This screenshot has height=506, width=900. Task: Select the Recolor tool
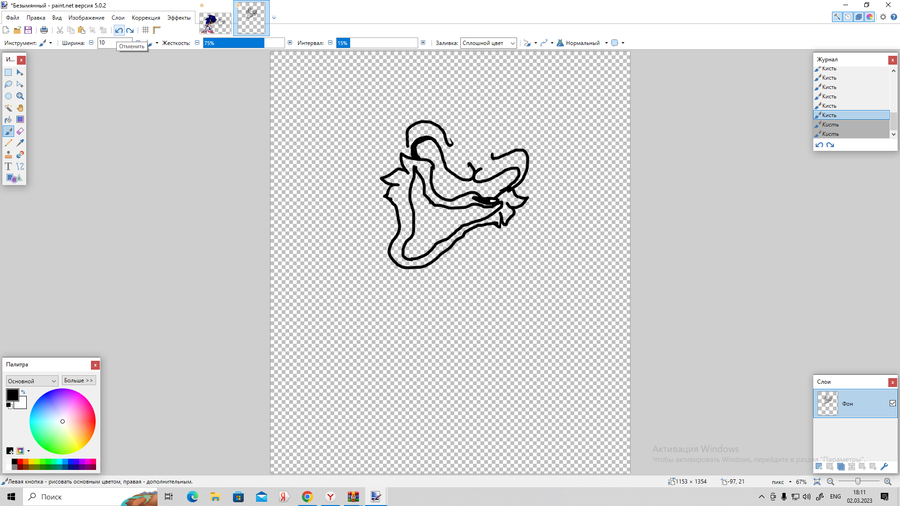coord(20,155)
